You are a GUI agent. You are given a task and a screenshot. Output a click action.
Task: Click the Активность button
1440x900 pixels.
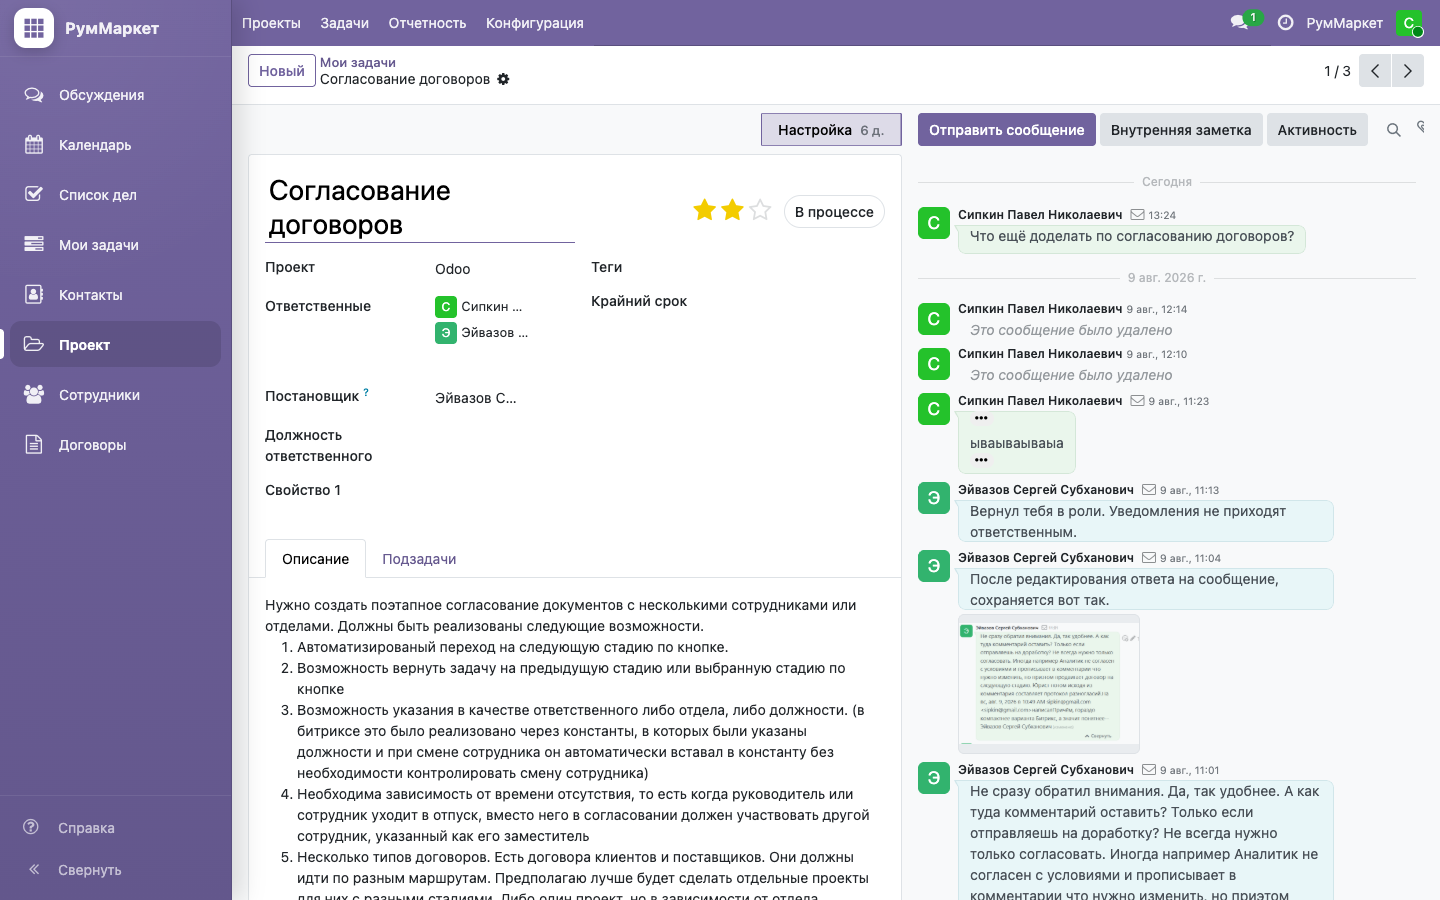(1317, 130)
